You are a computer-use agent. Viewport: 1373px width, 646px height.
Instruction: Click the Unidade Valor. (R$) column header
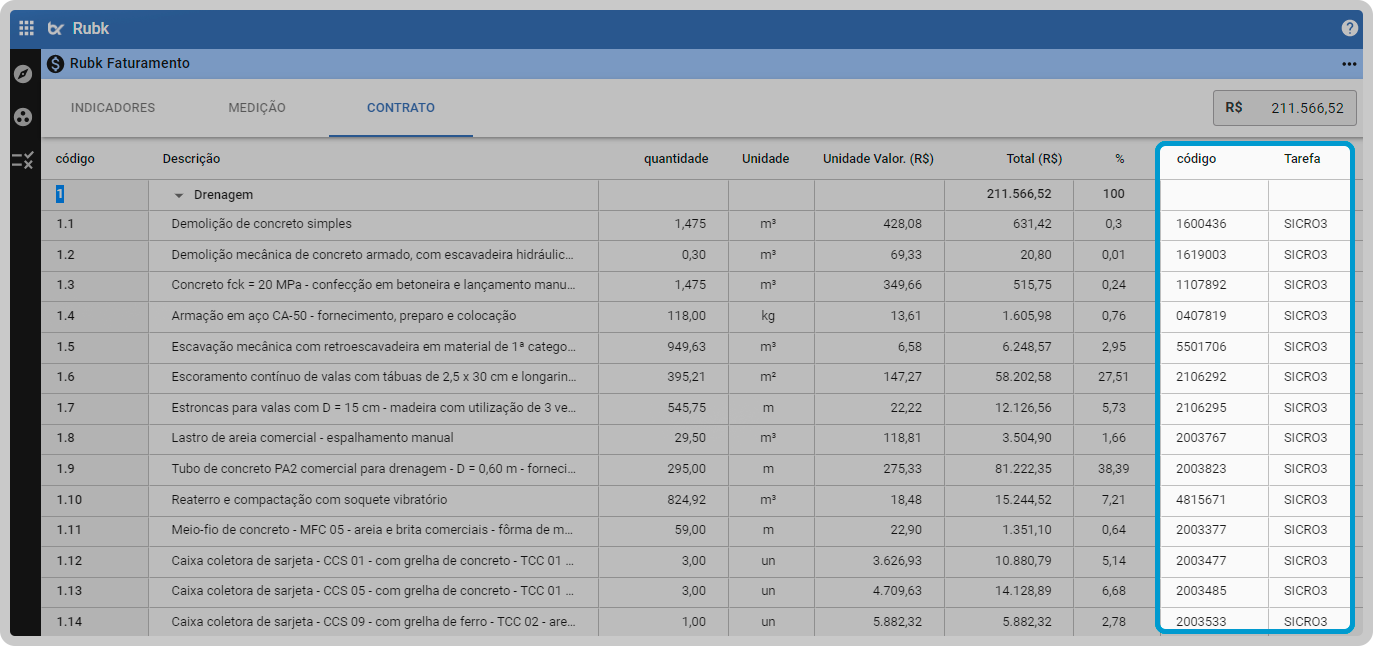[878, 159]
